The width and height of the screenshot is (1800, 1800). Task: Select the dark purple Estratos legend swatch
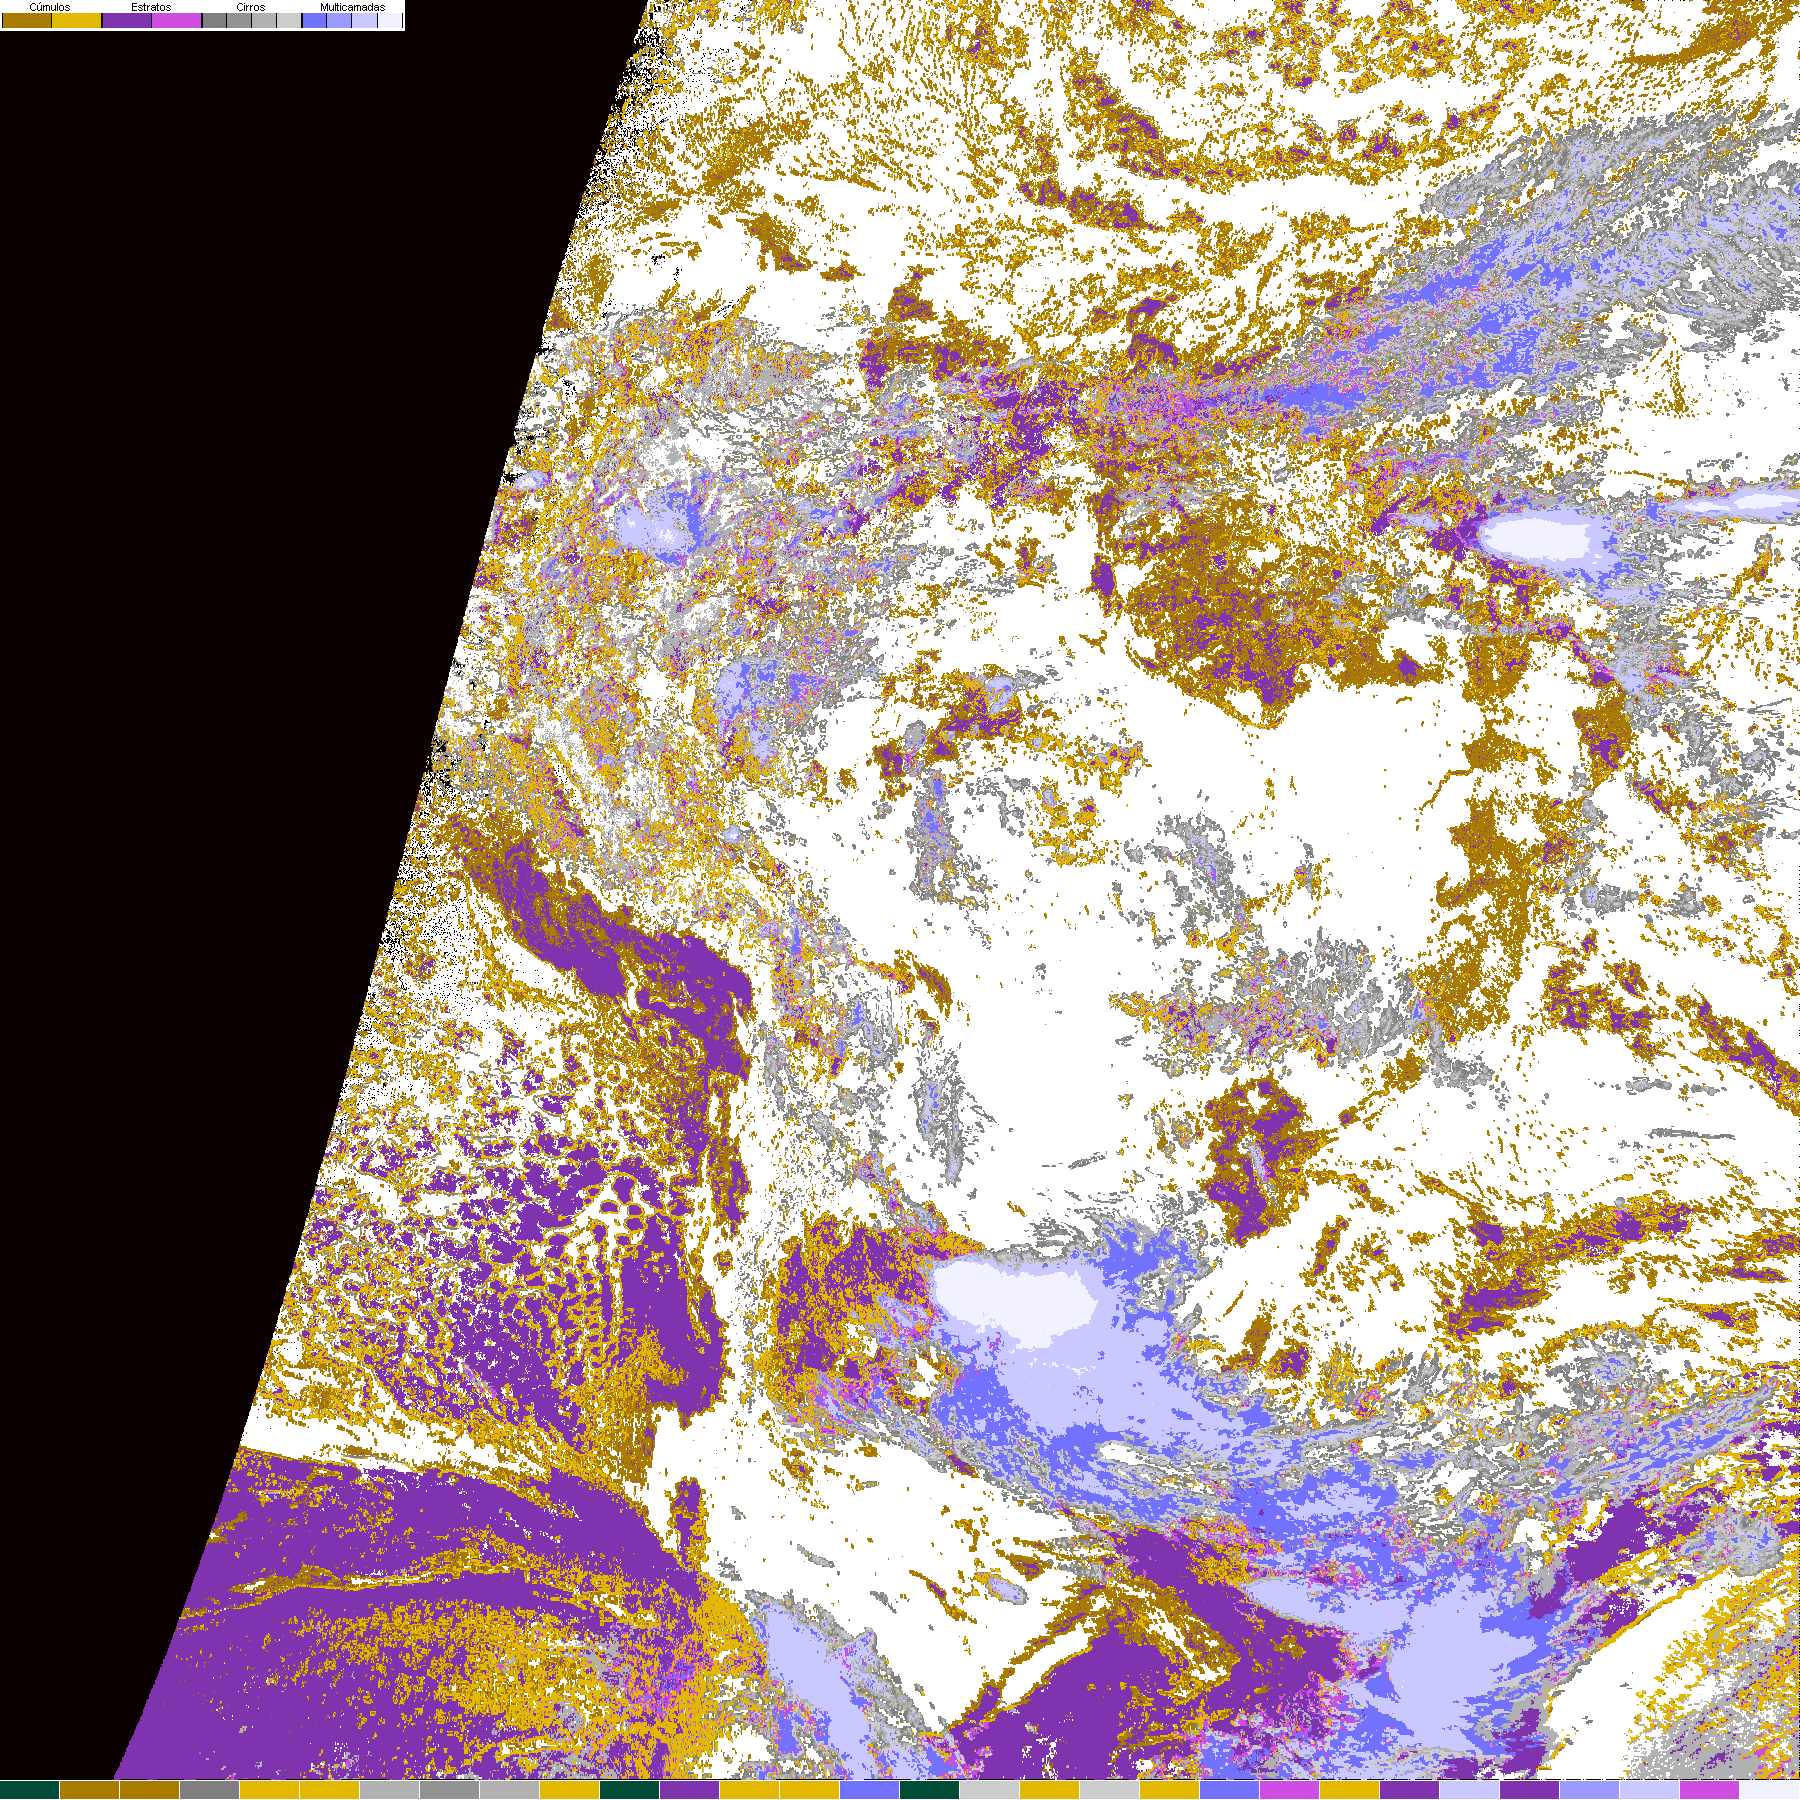(127, 20)
